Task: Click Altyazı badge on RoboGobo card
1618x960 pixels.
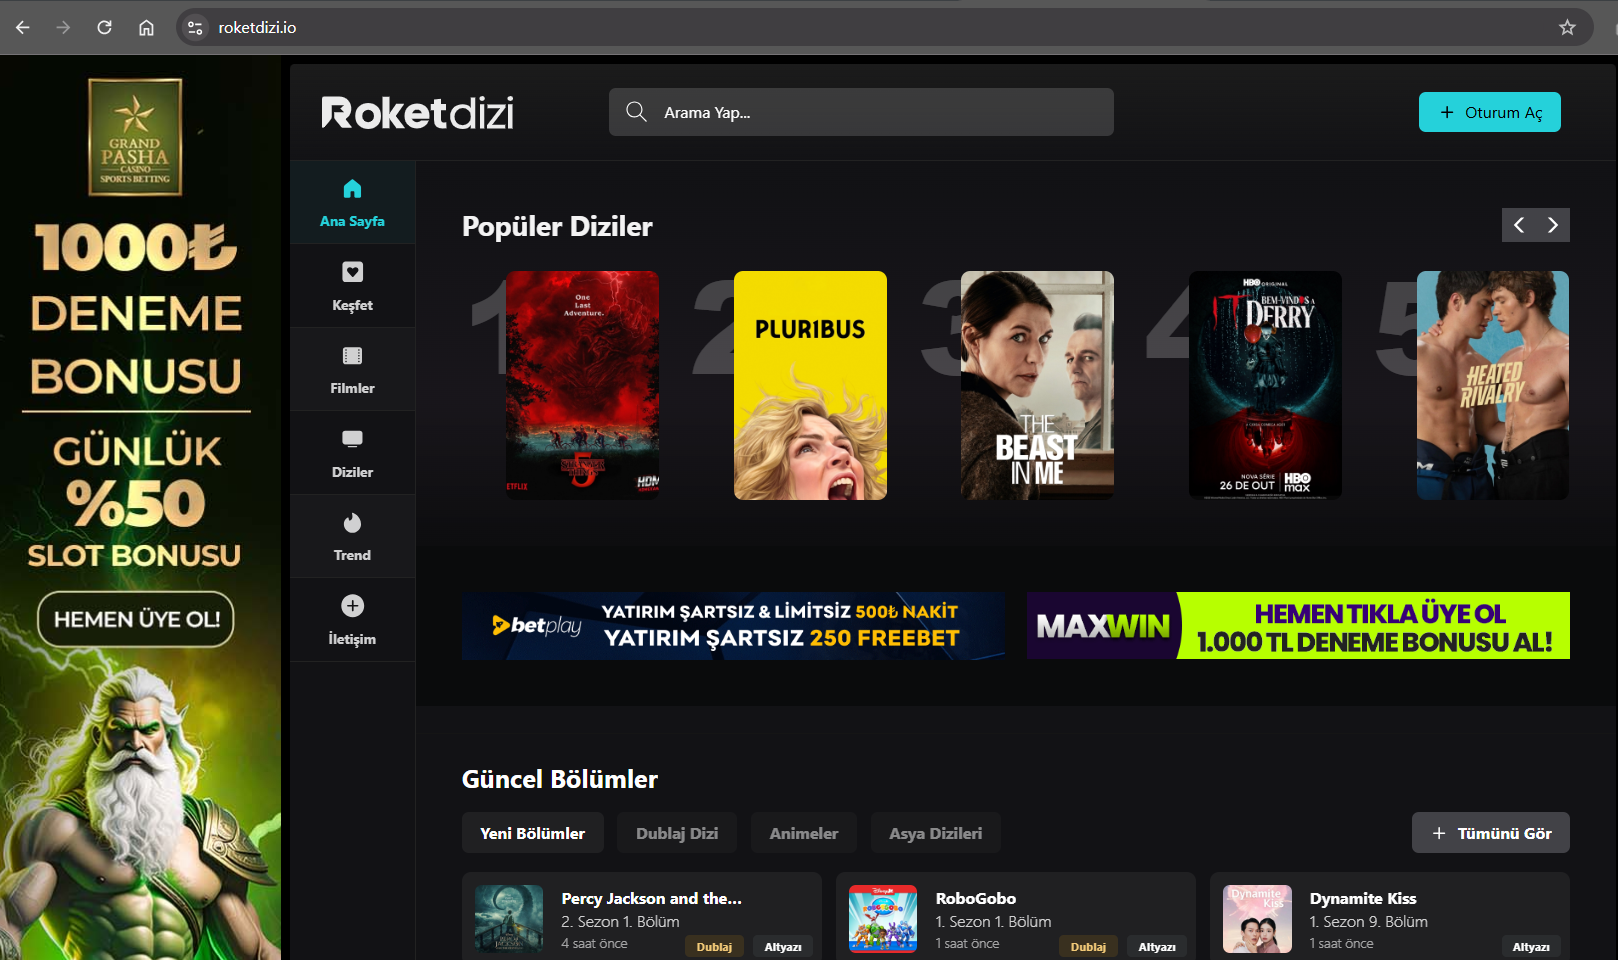Action: tap(1157, 946)
